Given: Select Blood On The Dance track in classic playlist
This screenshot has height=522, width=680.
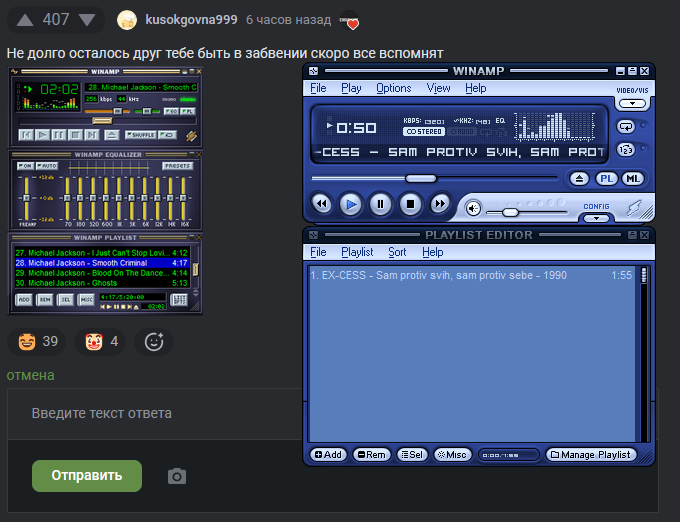Looking at the screenshot, I should (x=101, y=273).
